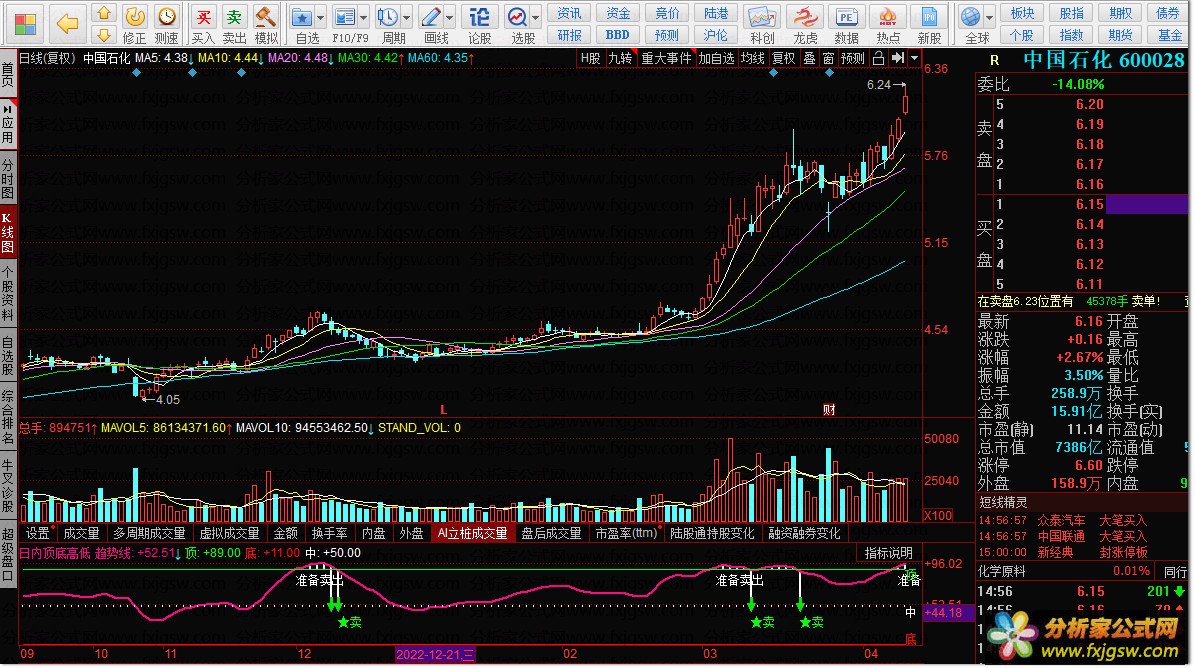Screen dimensions: 1195x668
Task: Click the 期货 button
Action: (1120, 35)
